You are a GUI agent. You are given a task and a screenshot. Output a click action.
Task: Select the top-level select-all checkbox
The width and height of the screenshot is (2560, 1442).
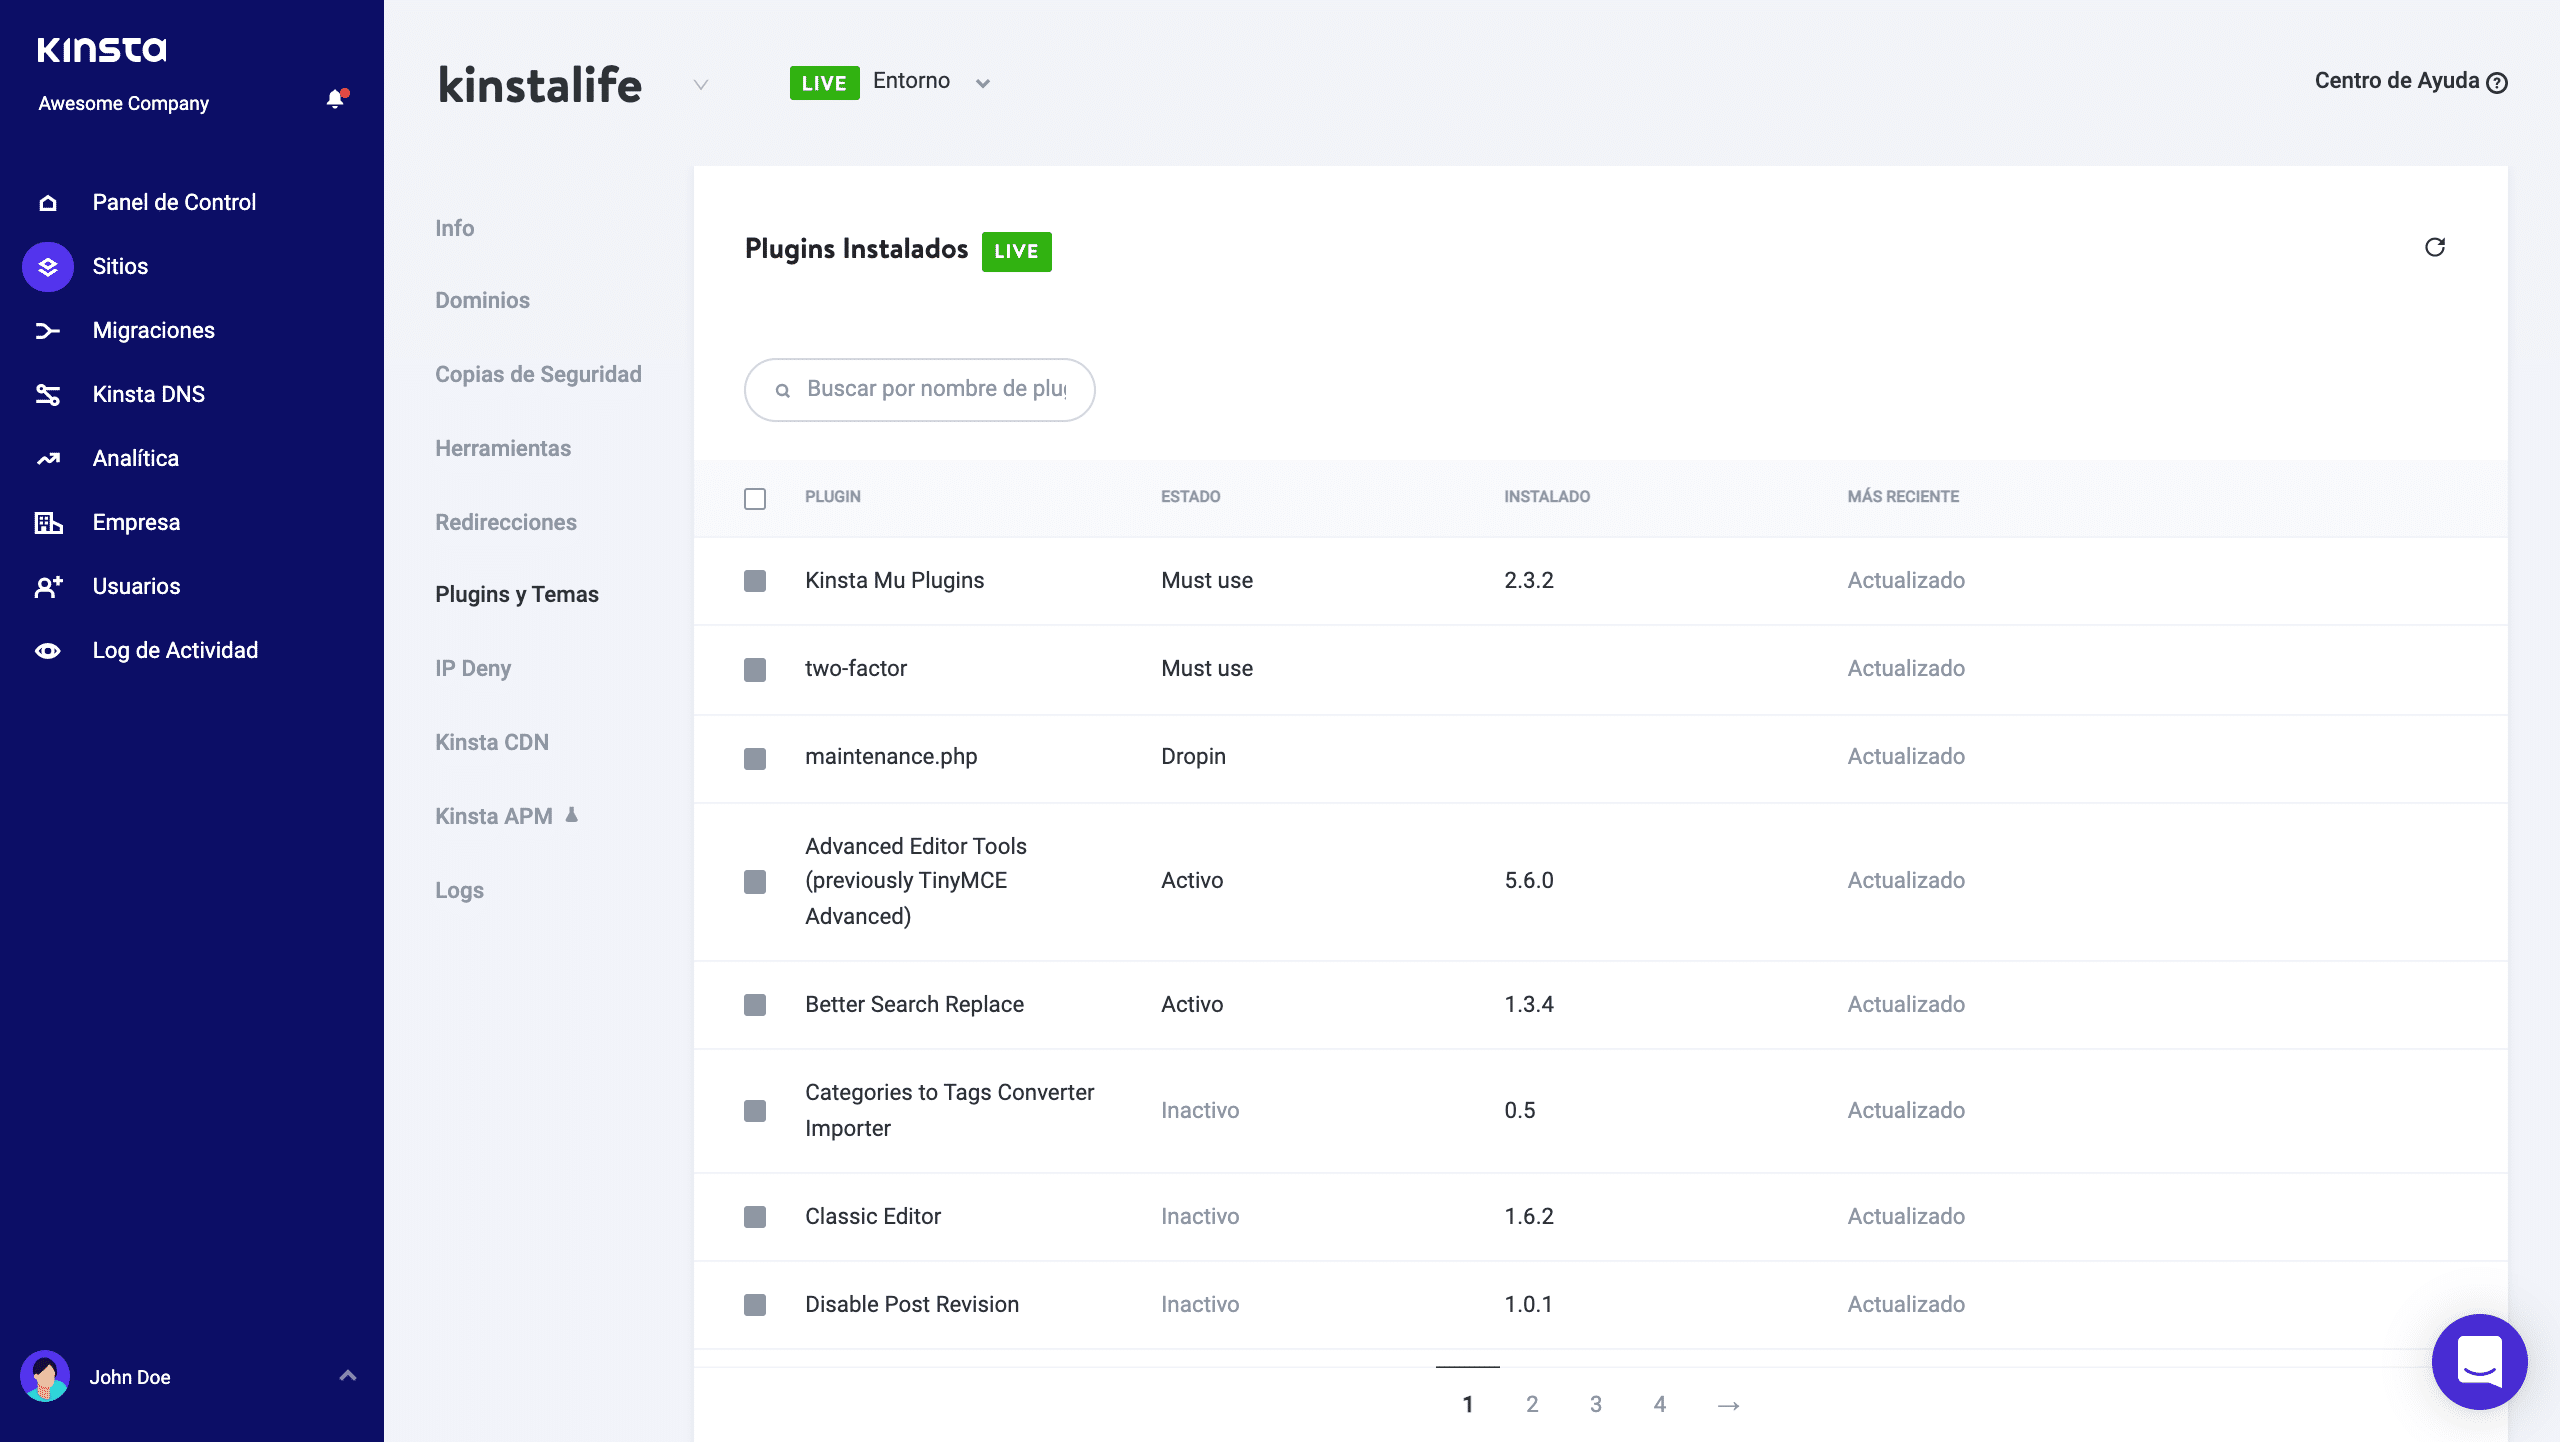click(754, 496)
